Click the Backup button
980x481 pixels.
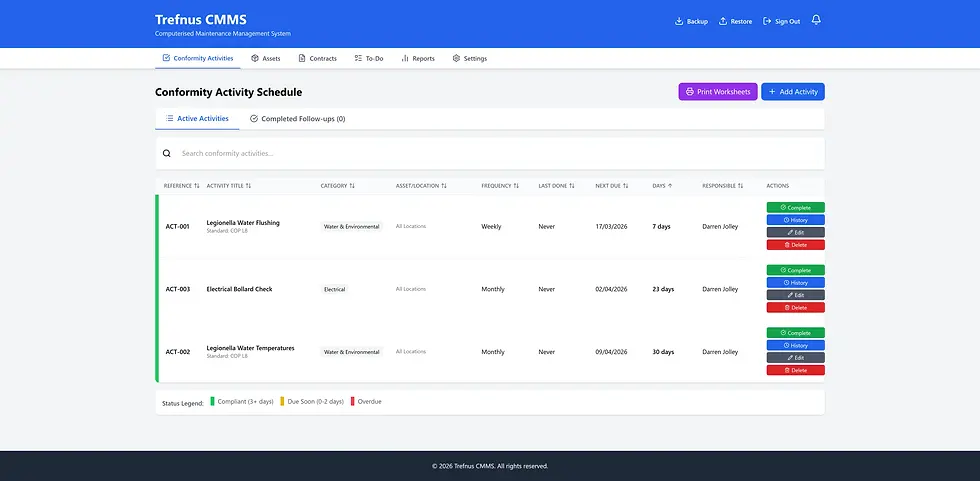691,21
